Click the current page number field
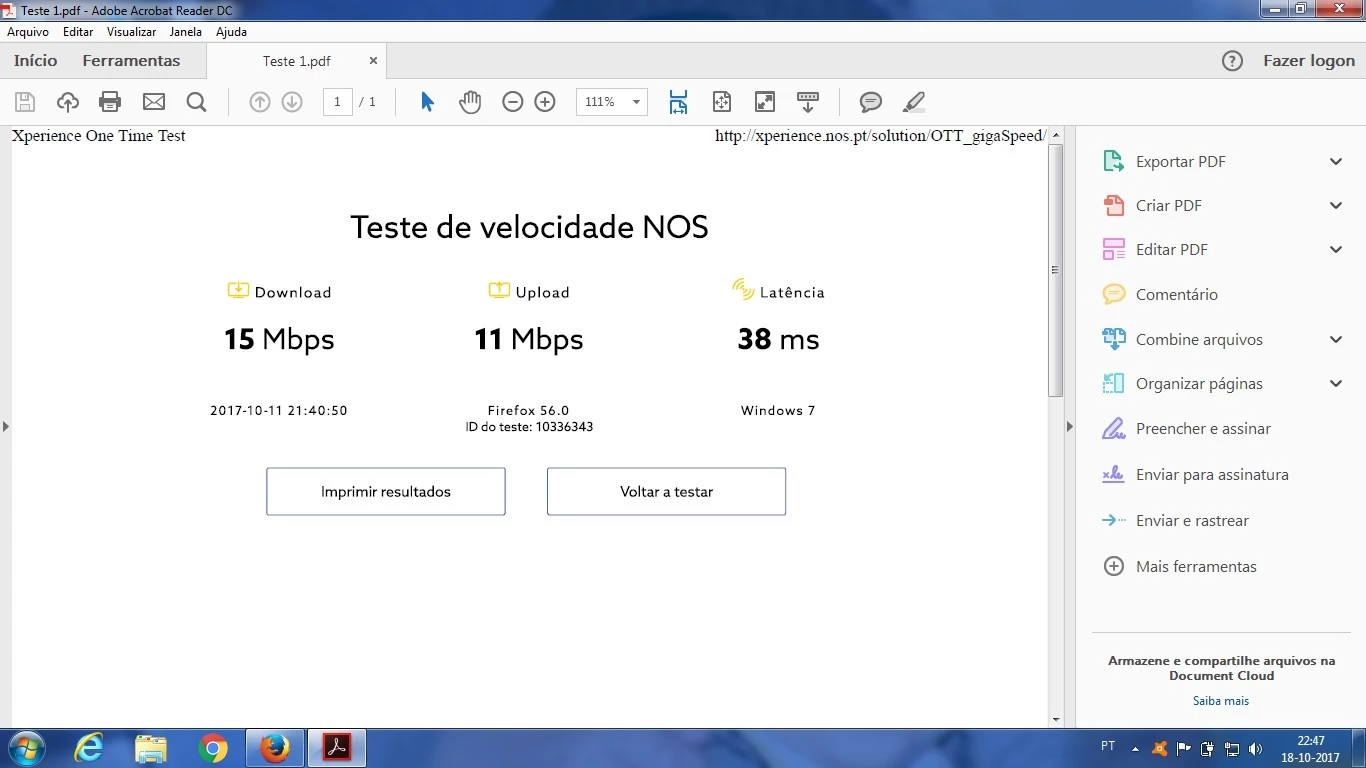This screenshot has width=1366, height=768. [338, 102]
